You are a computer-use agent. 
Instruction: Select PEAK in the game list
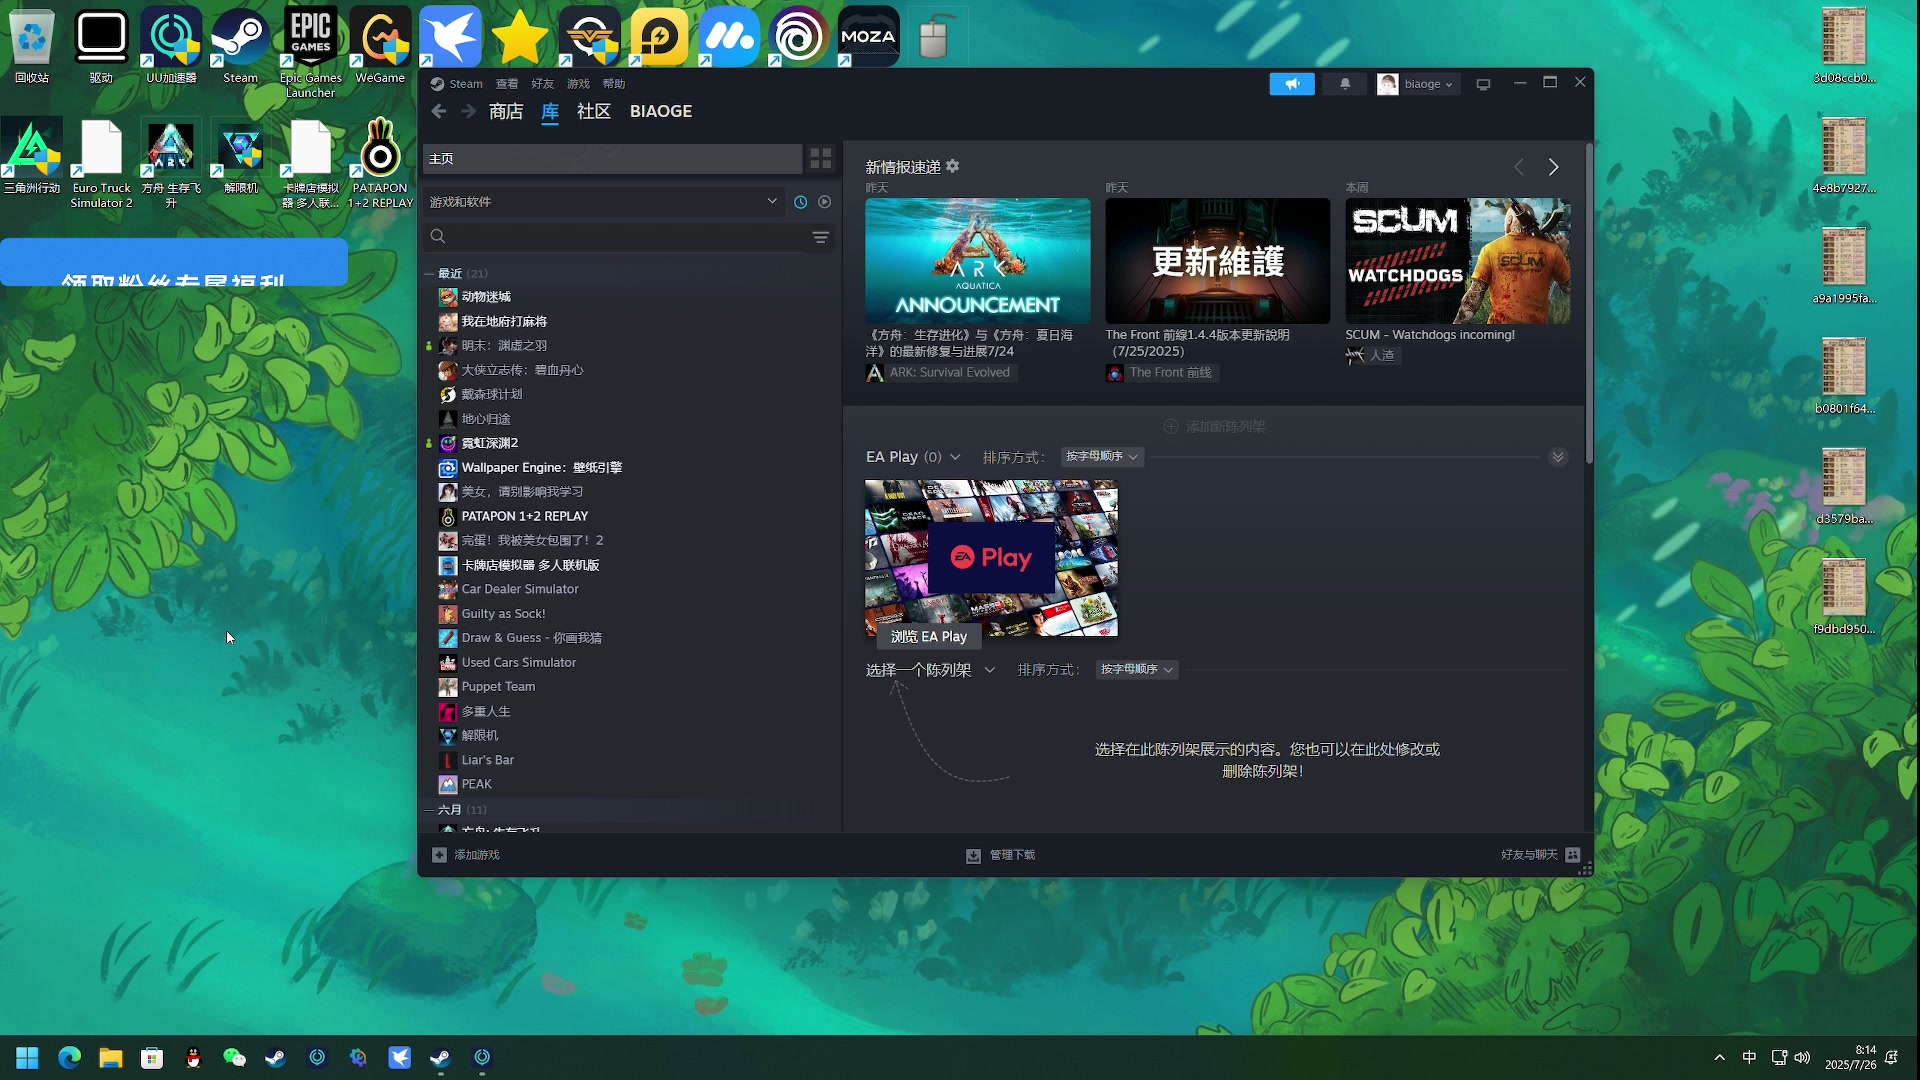tap(476, 785)
